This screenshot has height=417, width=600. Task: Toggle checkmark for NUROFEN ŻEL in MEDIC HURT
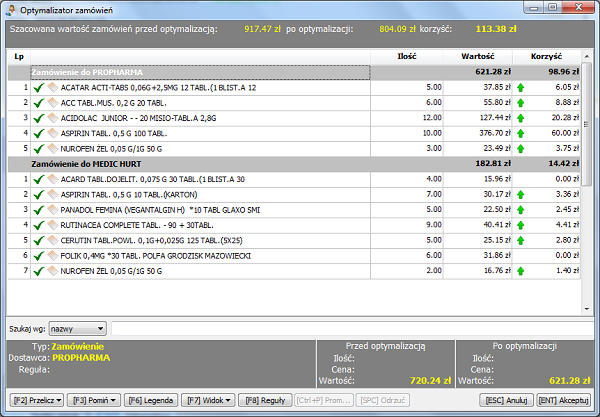pos(38,270)
